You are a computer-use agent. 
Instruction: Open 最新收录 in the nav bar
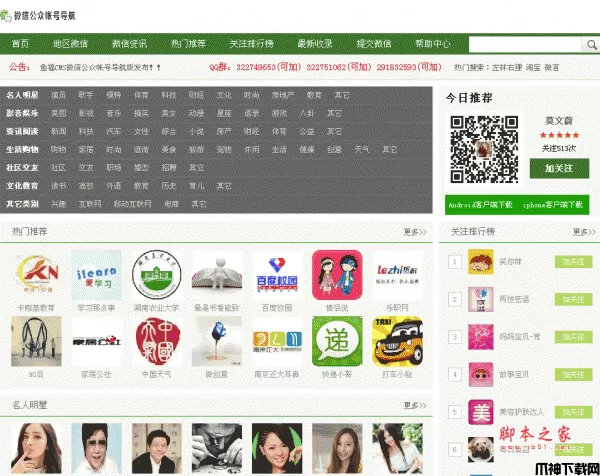(x=315, y=44)
